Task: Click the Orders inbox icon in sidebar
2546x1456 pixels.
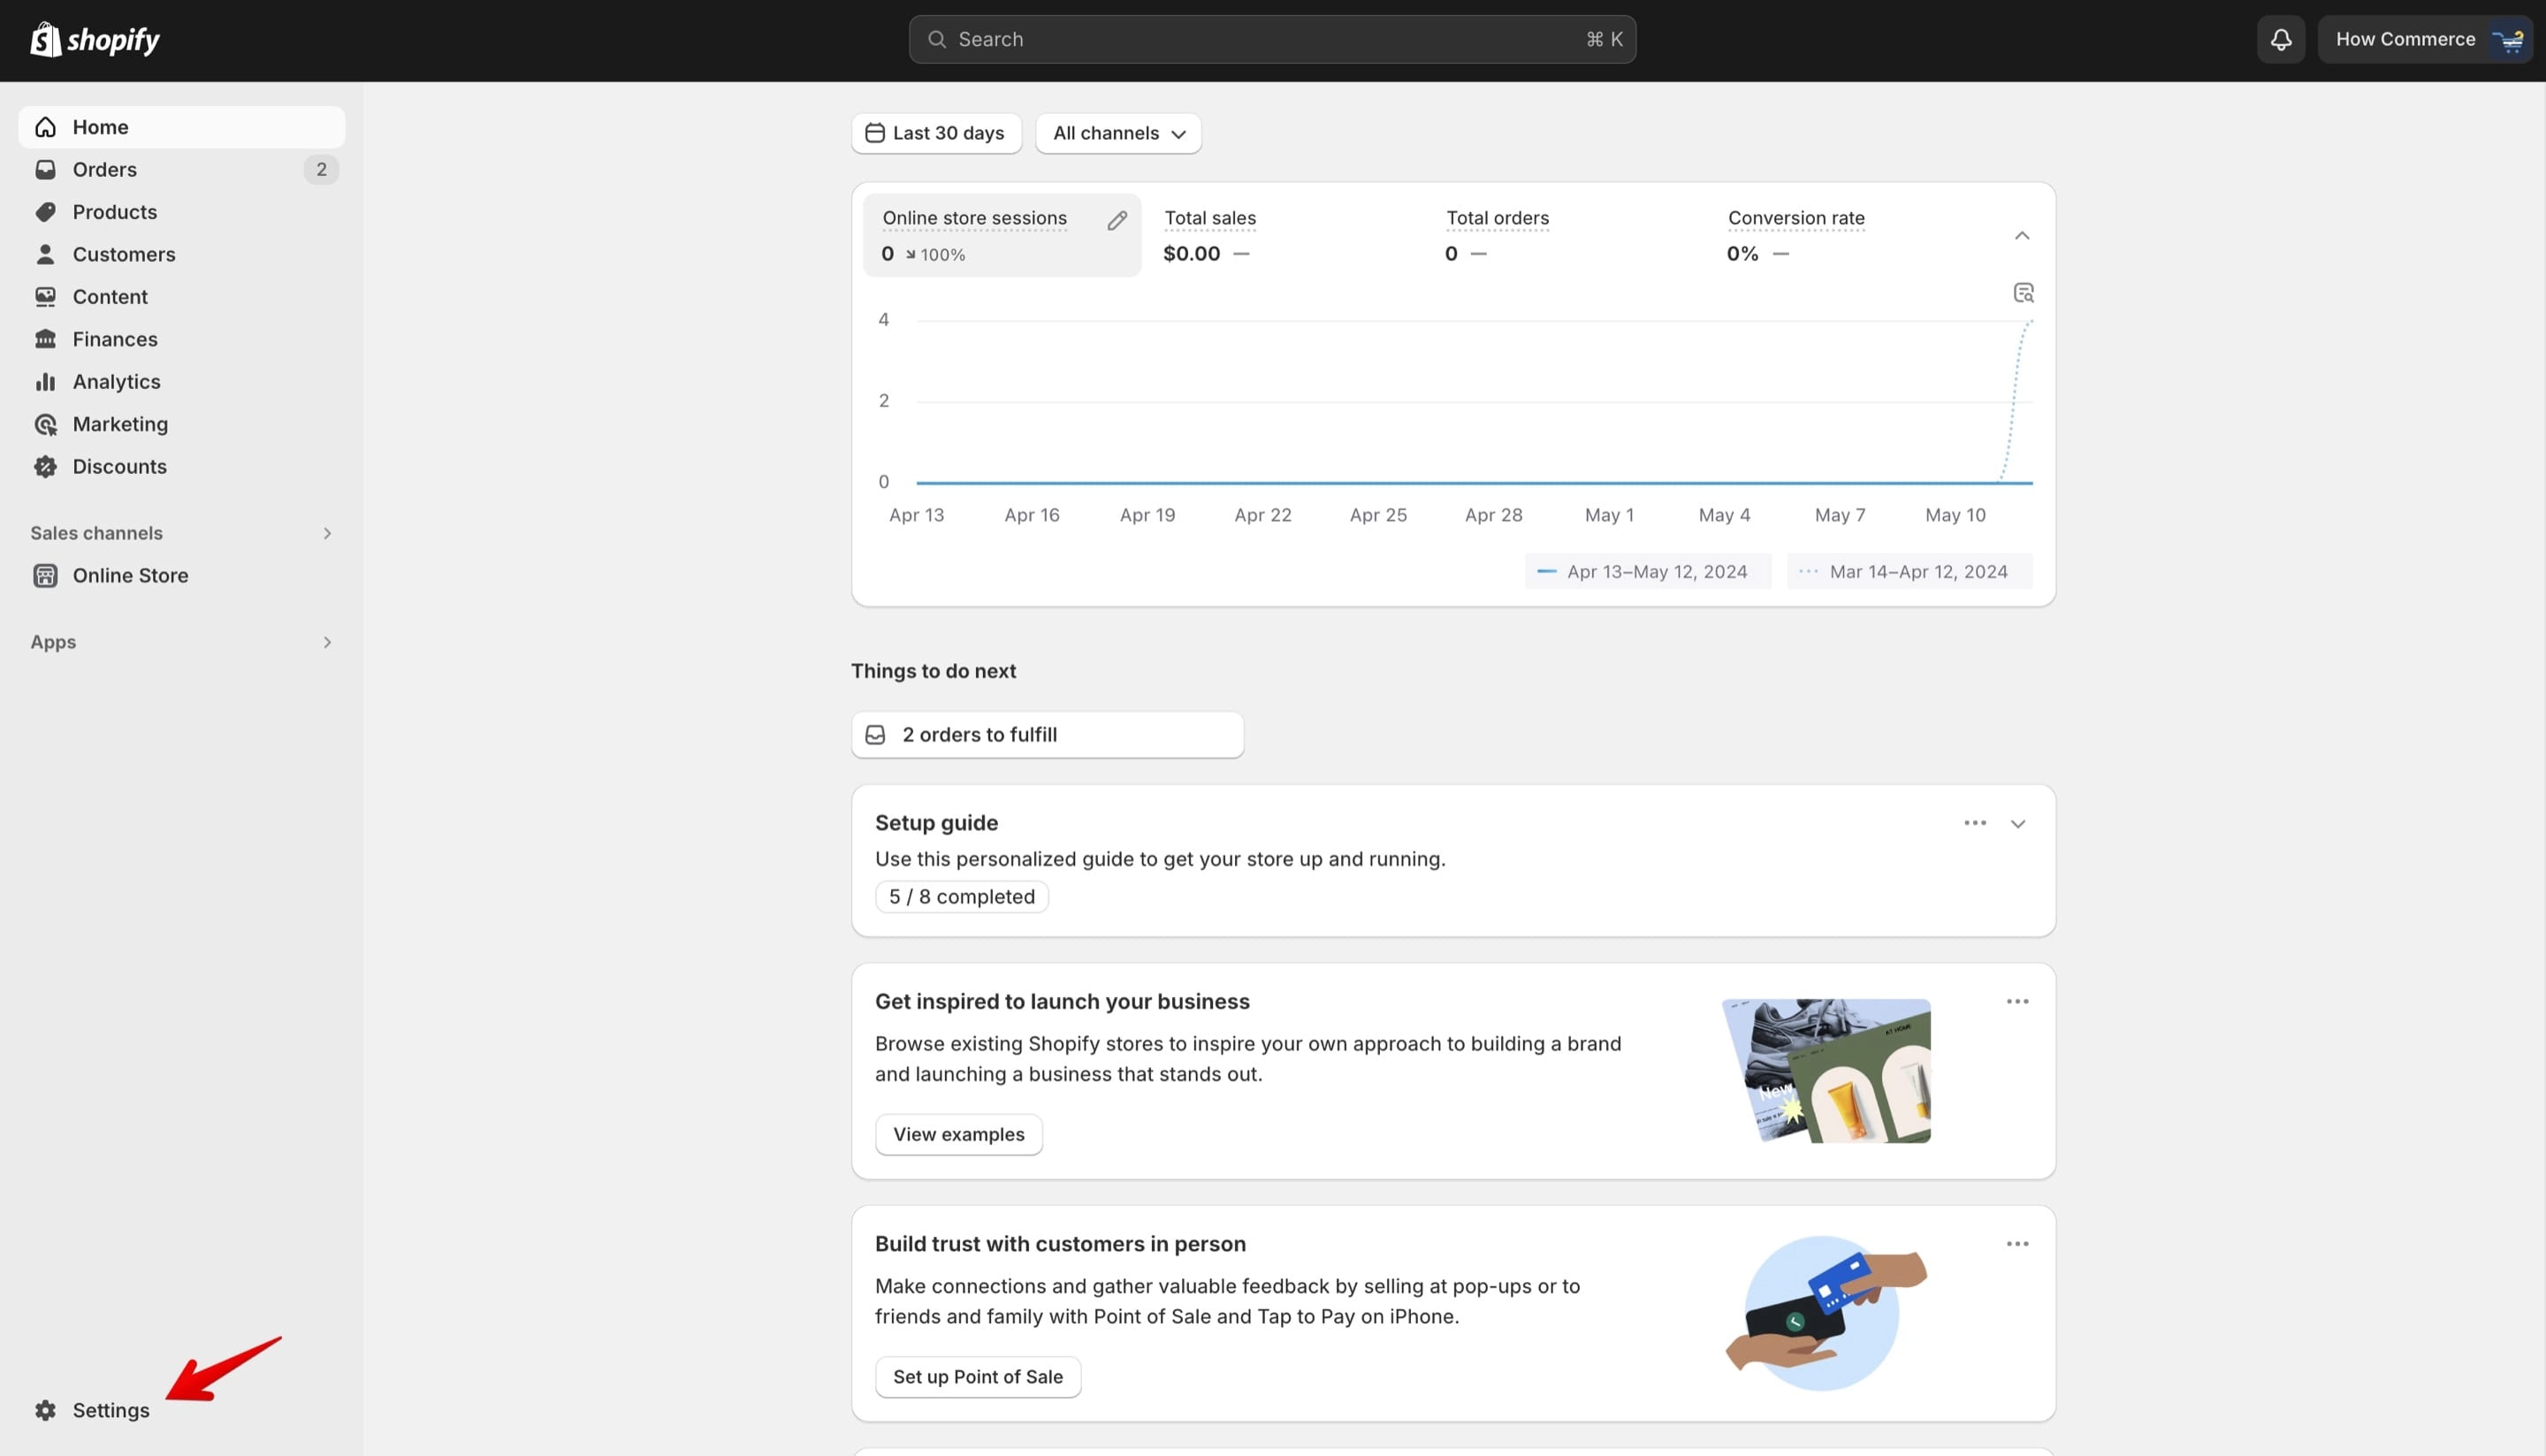Action: [45, 169]
